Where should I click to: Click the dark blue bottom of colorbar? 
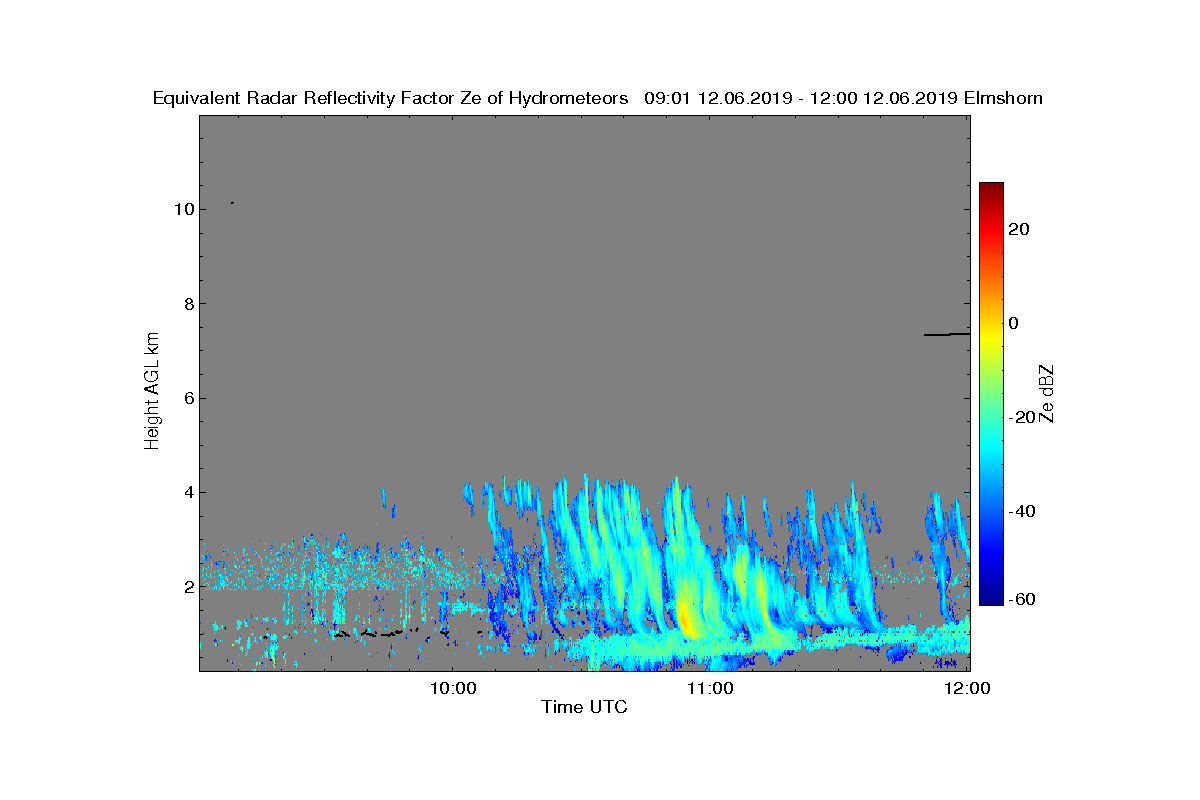(x=991, y=597)
